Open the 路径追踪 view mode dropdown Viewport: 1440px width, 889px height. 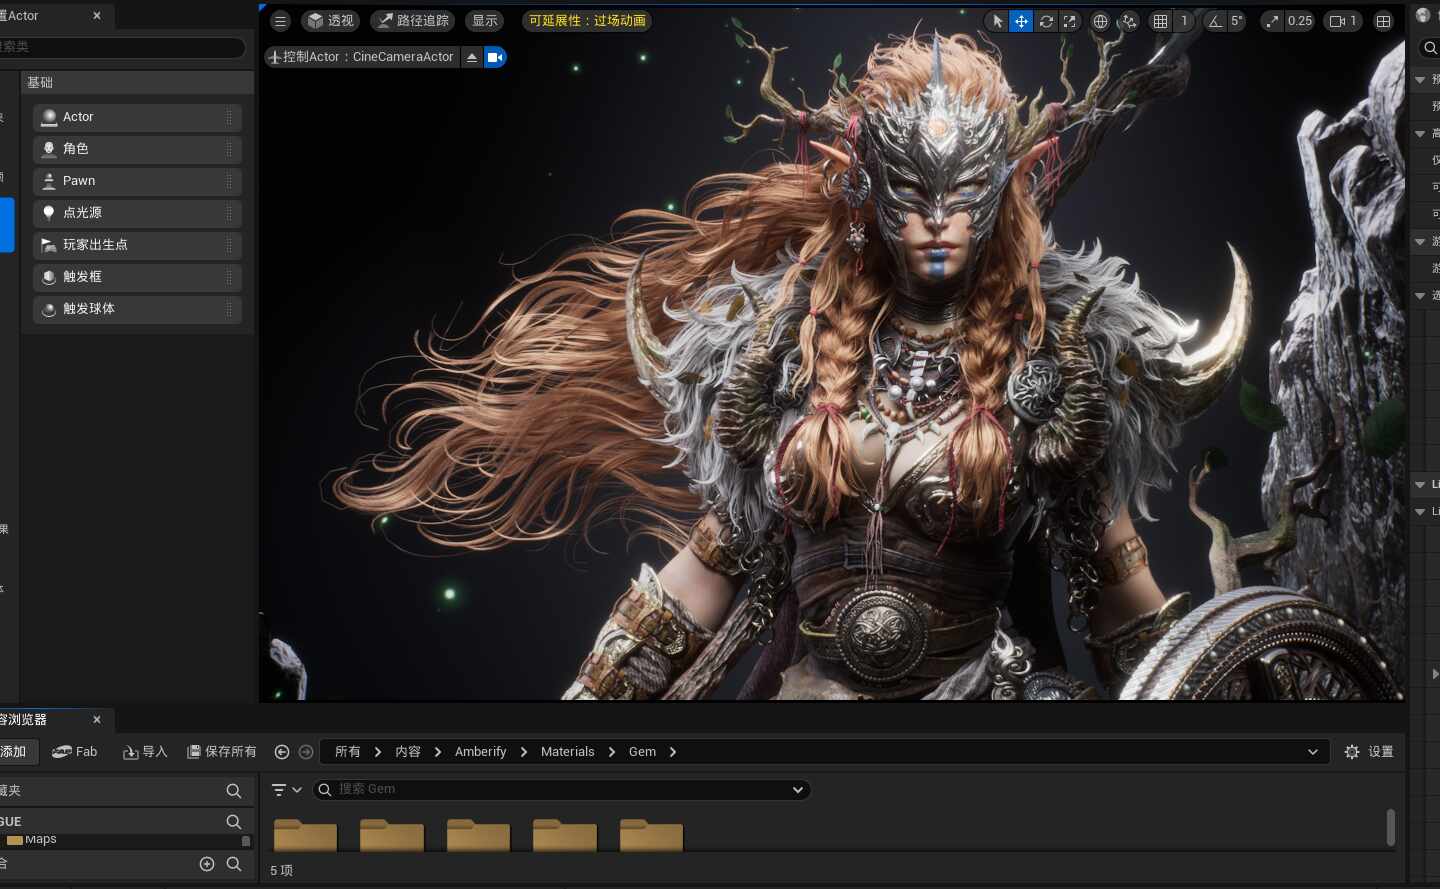pos(414,21)
